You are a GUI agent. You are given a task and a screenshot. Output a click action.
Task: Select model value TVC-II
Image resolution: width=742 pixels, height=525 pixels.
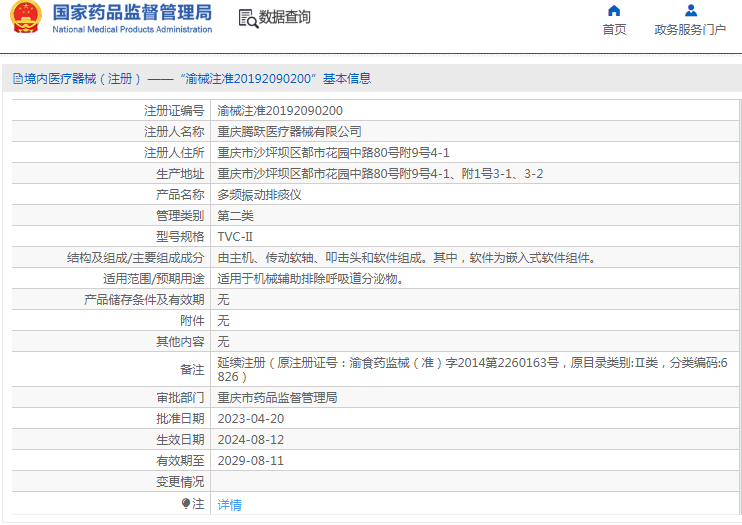click(x=235, y=237)
